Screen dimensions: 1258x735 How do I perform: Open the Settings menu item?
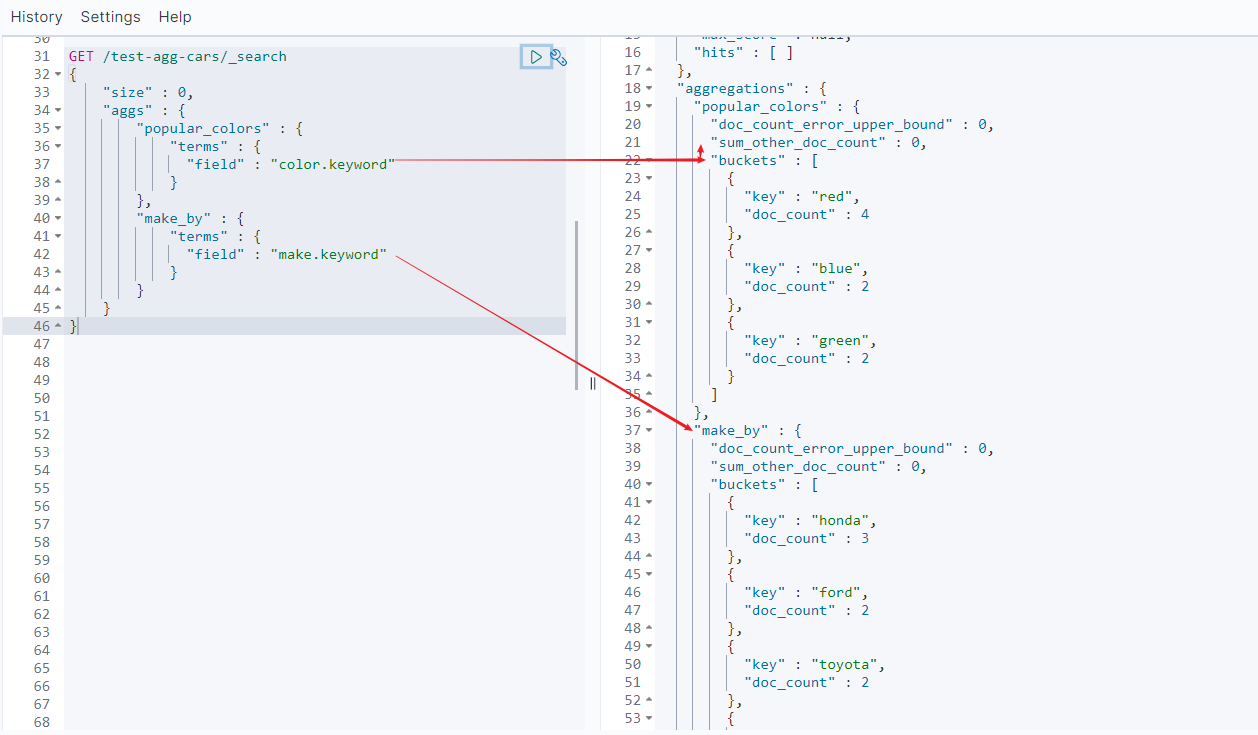(x=110, y=17)
